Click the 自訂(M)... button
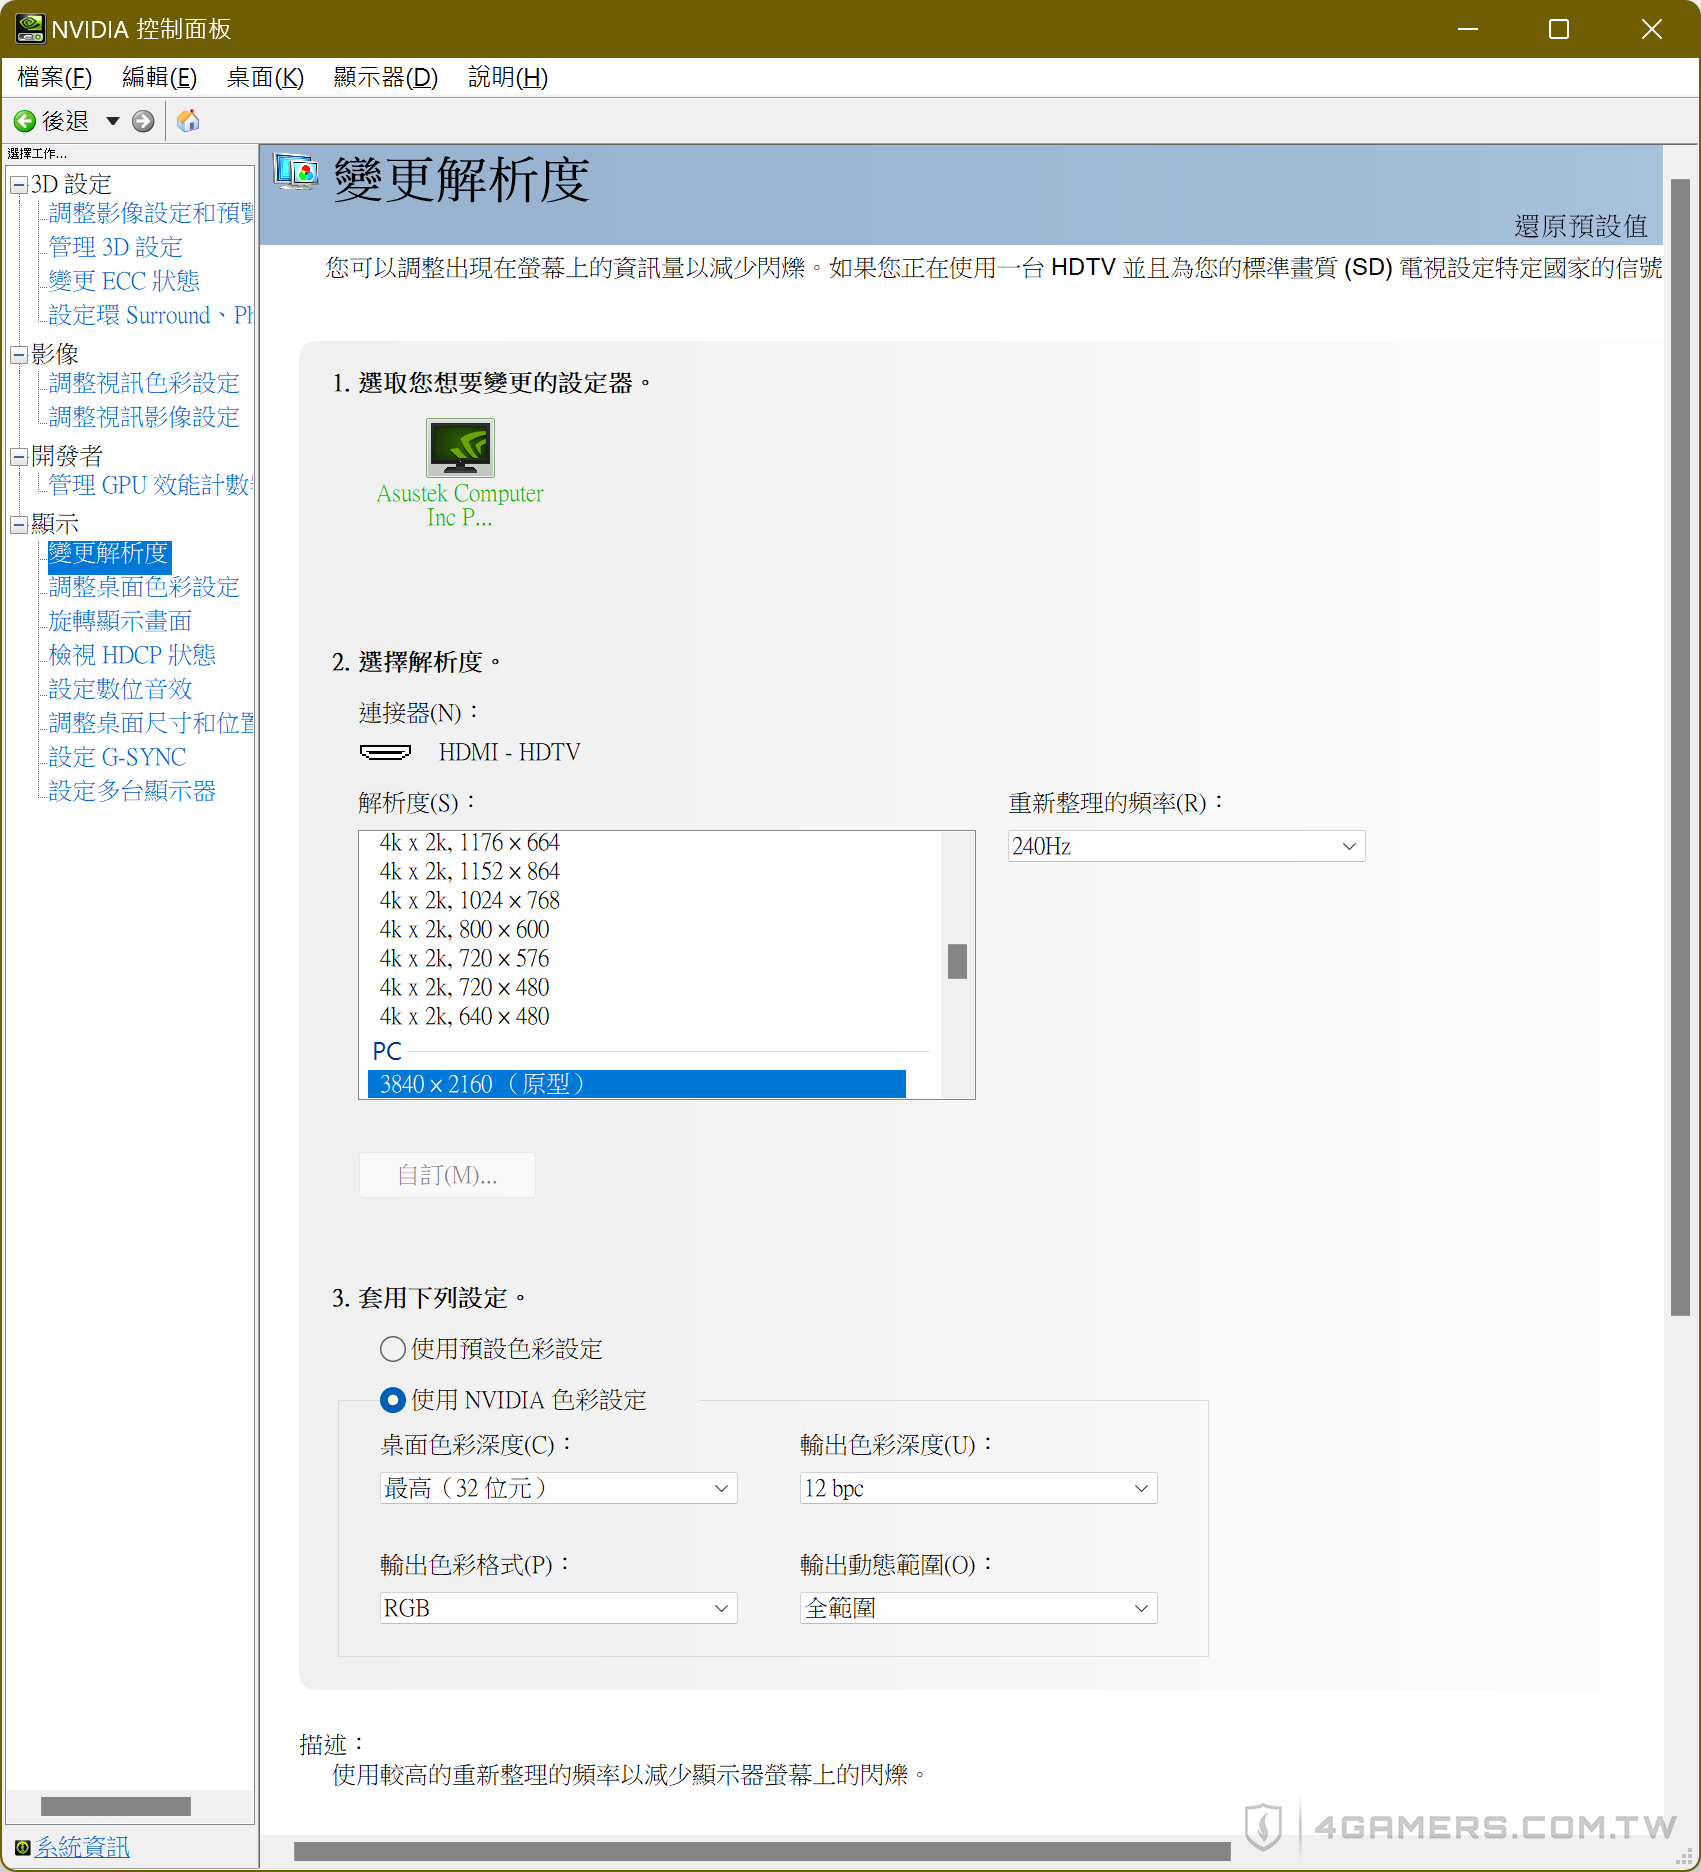1701x1872 pixels. tap(447, 1175)
